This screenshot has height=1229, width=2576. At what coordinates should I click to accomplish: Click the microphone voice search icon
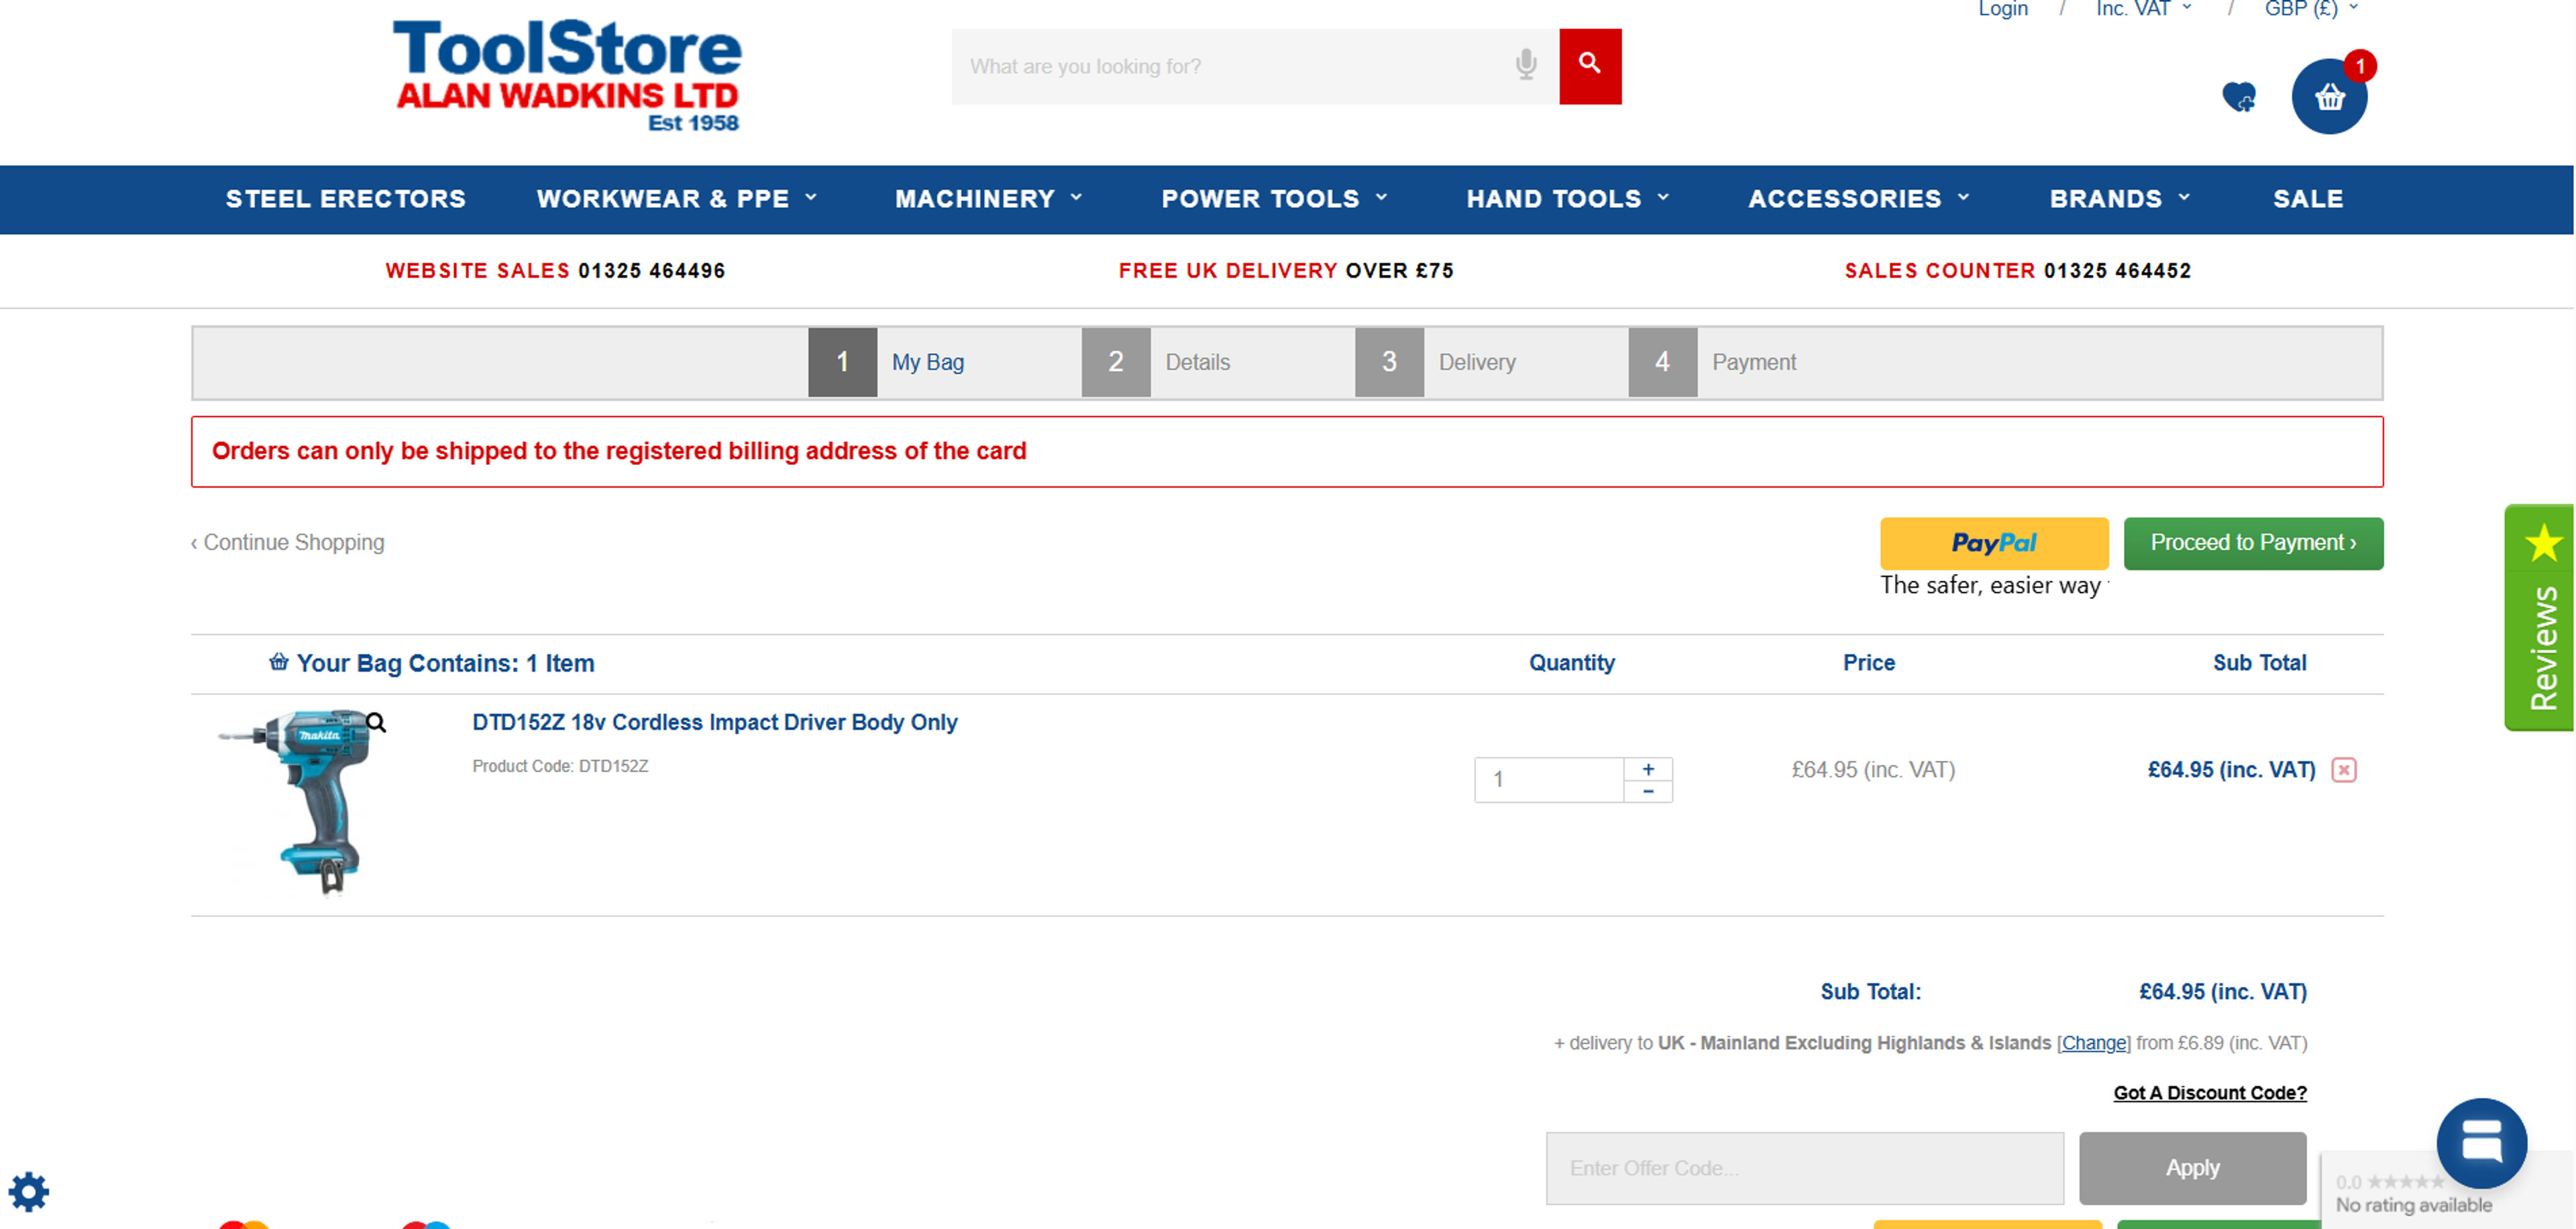[1525, 65]
